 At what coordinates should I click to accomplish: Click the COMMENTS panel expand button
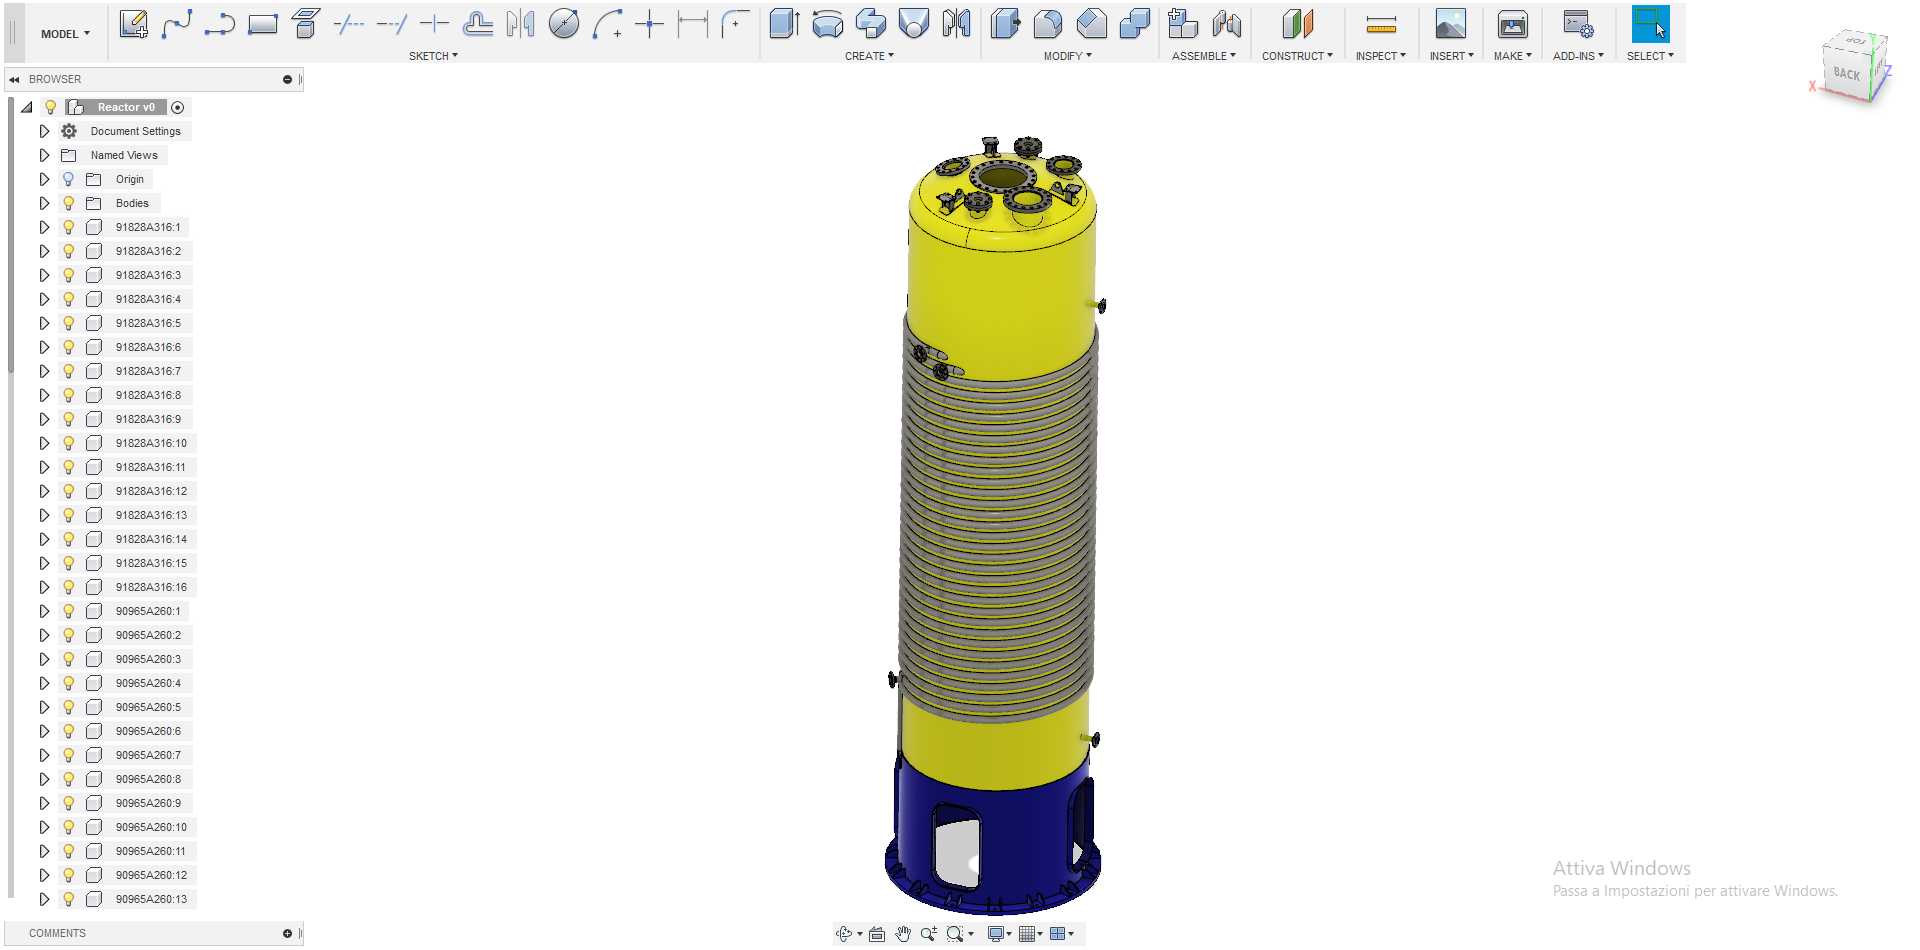pyautogui.click(x=287, y=933)
